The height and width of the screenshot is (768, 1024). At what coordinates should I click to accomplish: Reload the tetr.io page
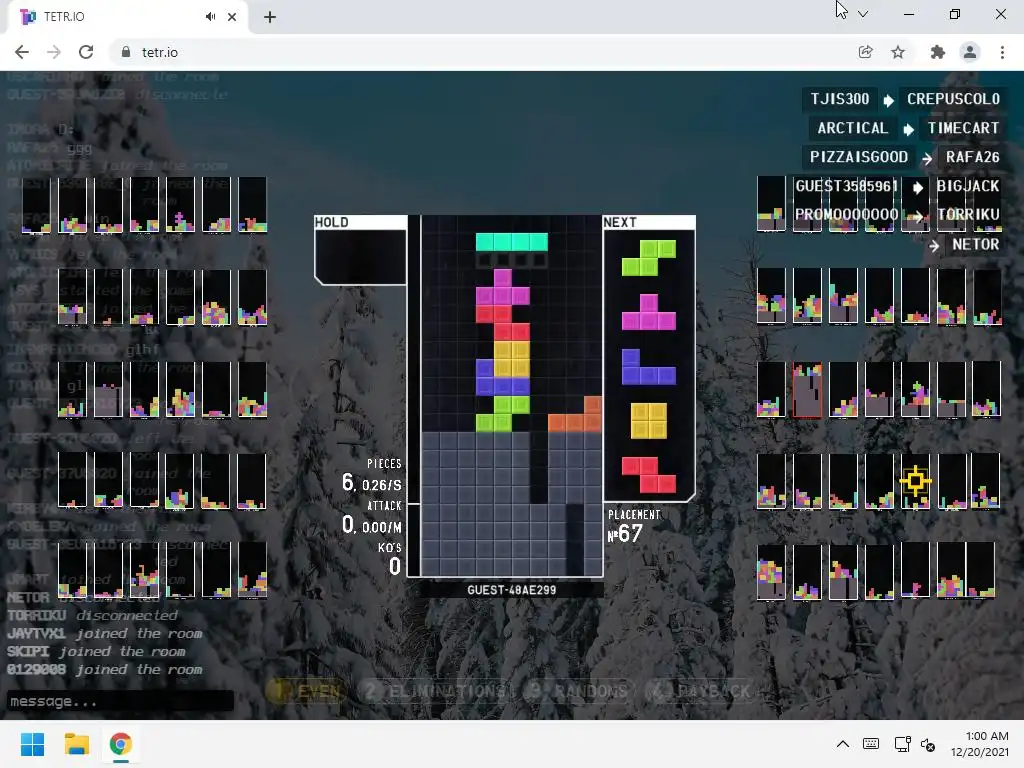86,52
